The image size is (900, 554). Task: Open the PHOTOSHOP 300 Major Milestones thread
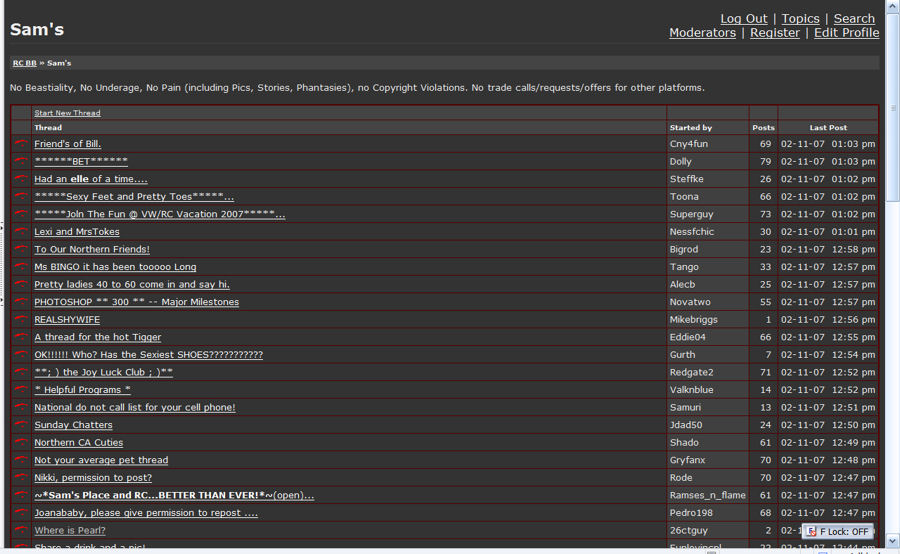[136, 302]
